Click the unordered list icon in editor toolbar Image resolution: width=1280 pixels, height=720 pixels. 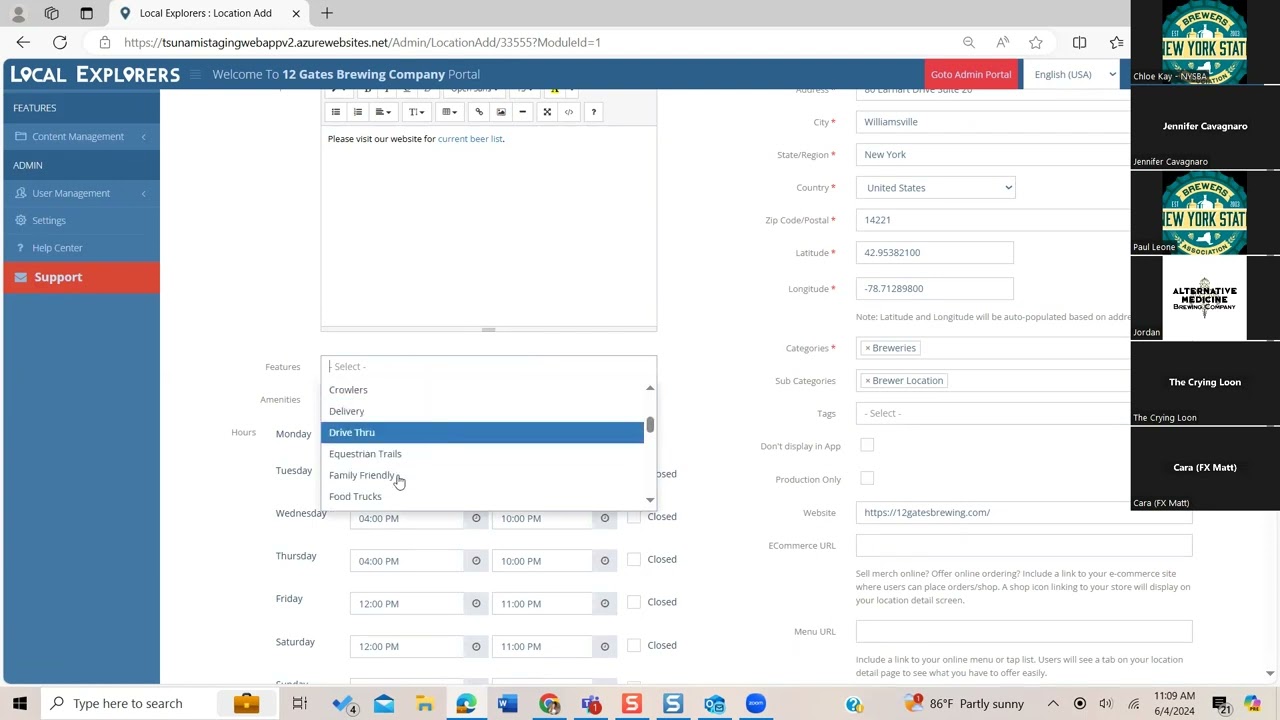click(336, 112)
